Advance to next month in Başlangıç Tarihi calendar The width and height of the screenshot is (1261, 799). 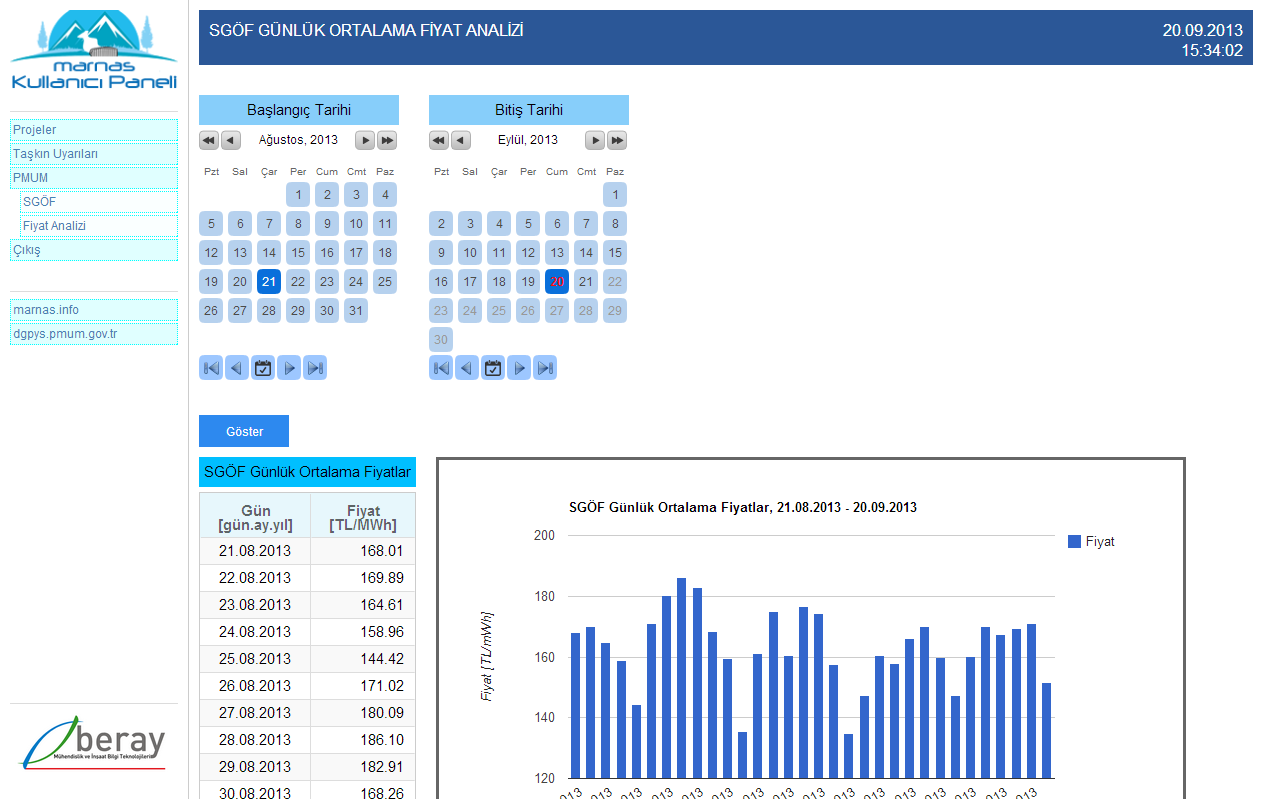coord(365,140)
